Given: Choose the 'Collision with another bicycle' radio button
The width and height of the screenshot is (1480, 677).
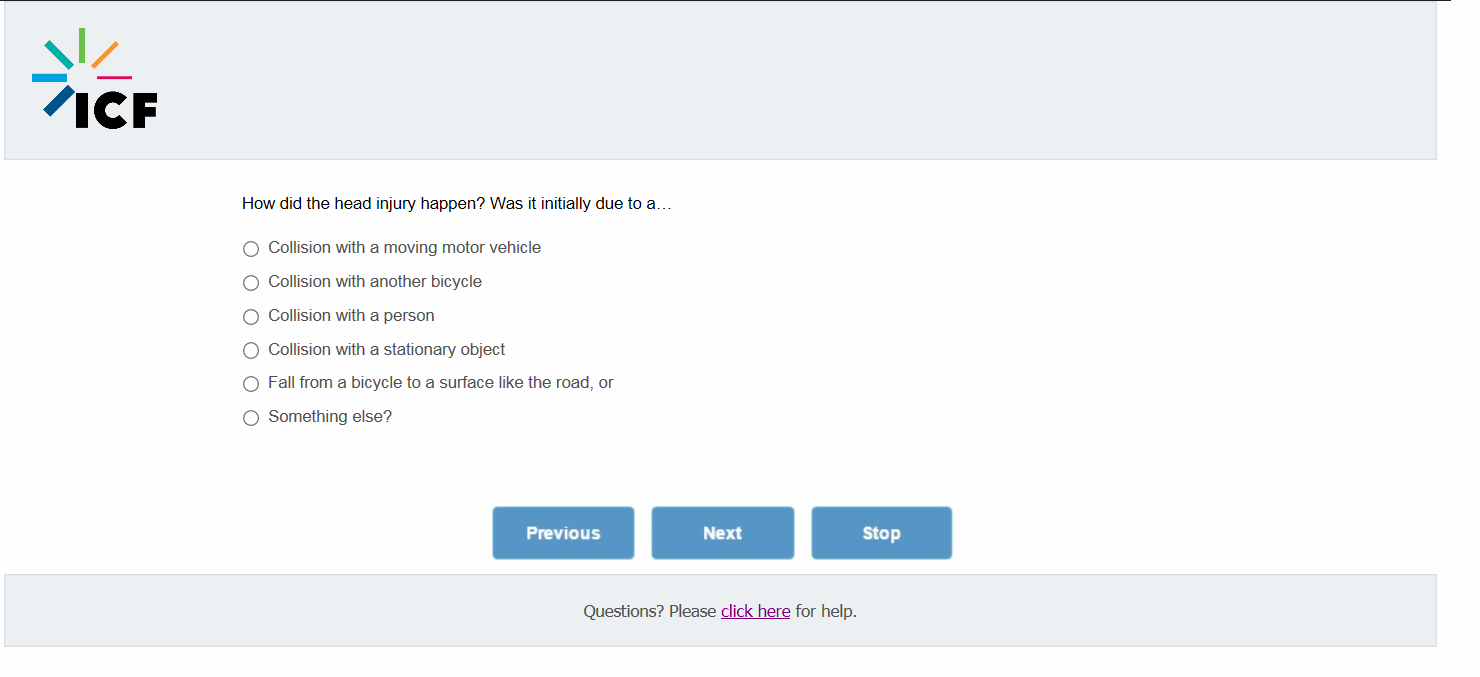Looking at the screenshot, I should tap(251, 283).
